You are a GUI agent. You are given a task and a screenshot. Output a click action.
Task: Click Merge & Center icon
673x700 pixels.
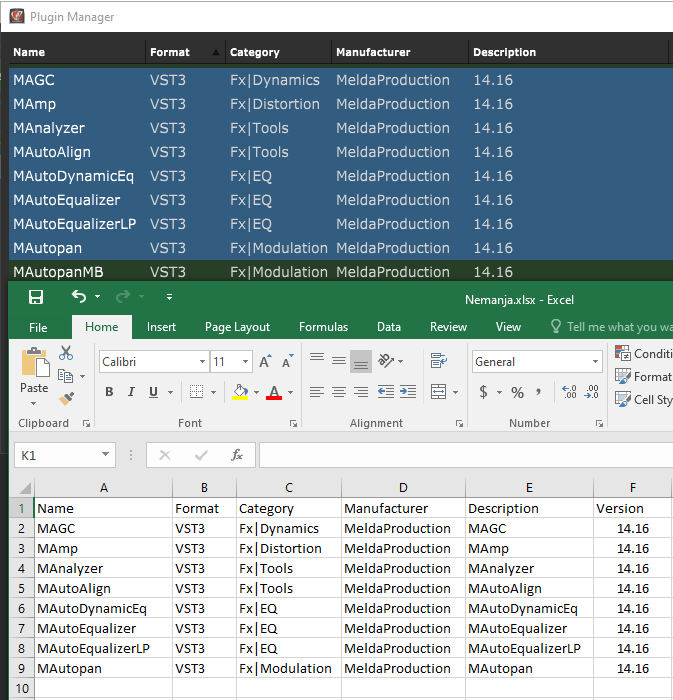click(x=439, y=392)
